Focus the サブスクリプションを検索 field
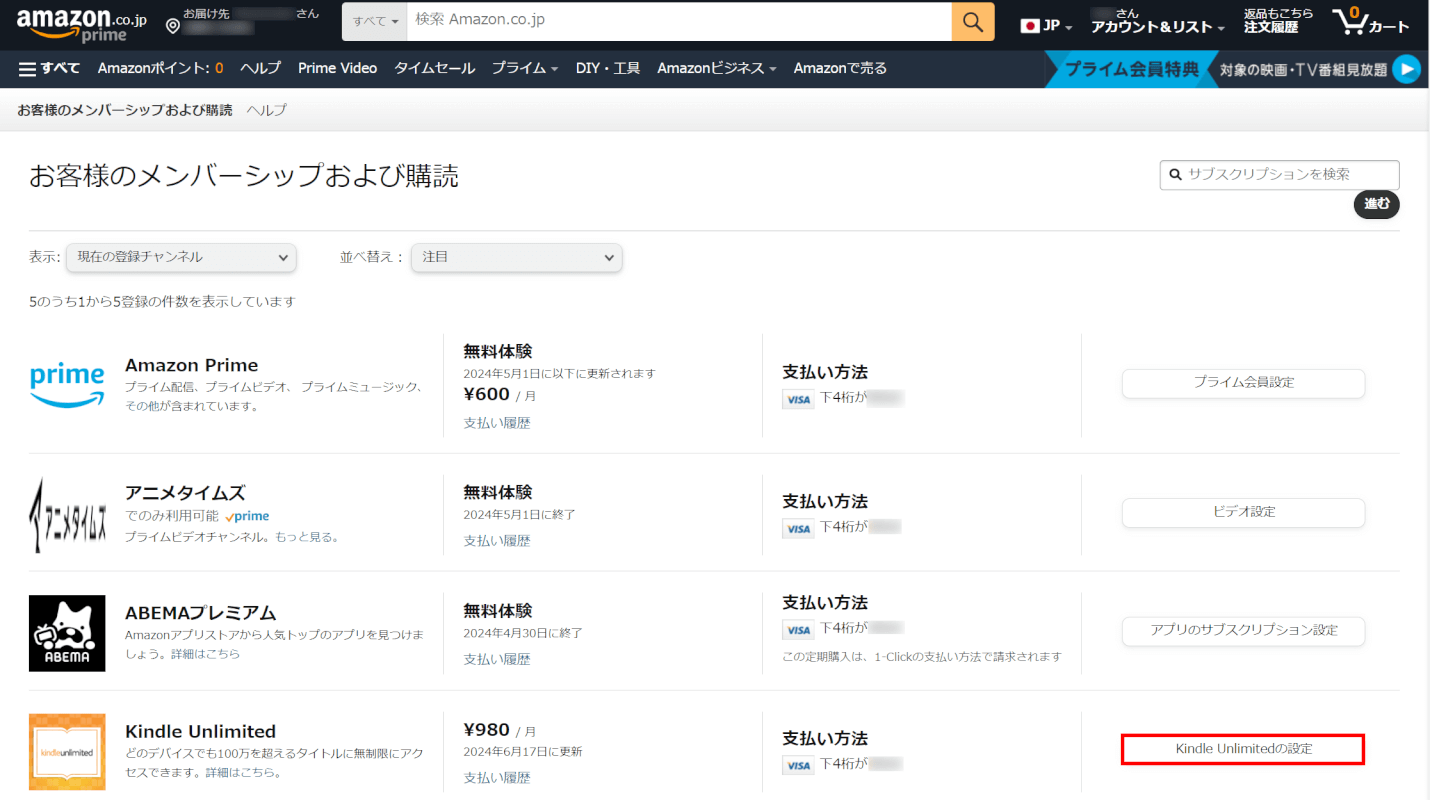 [1280, 174]
